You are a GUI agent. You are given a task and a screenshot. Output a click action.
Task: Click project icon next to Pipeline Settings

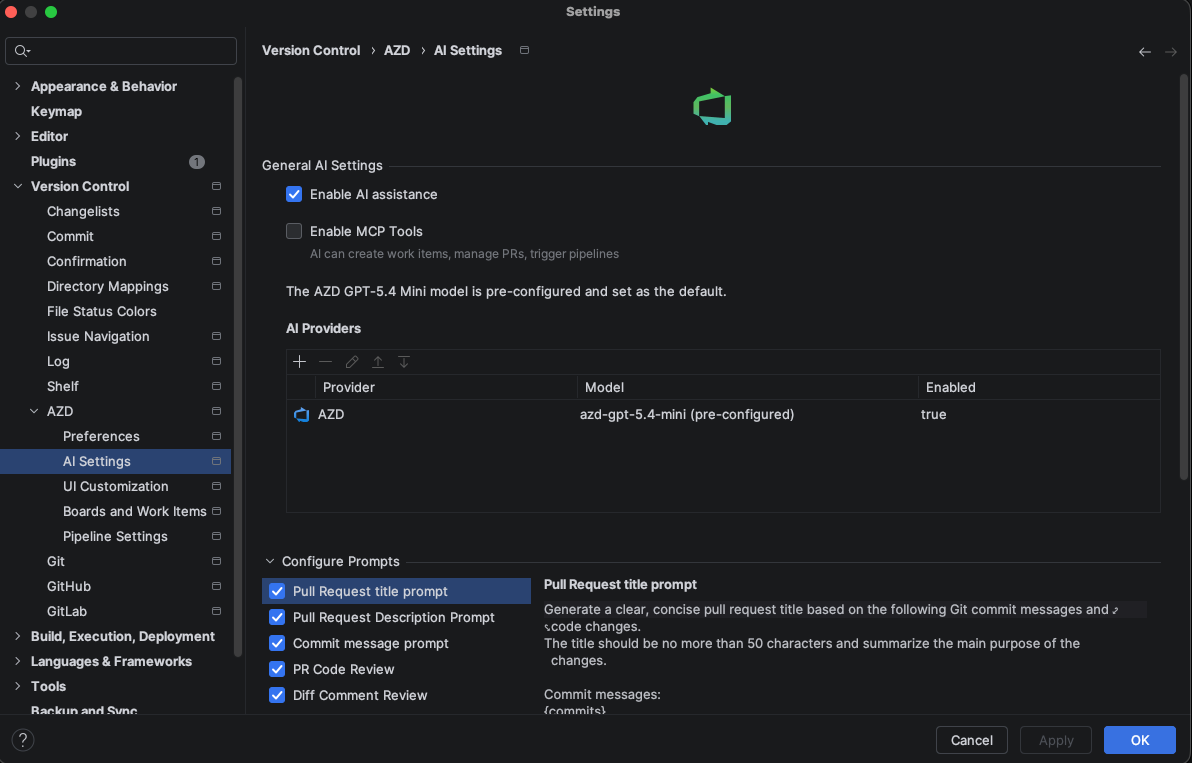[x=216, y=536]
